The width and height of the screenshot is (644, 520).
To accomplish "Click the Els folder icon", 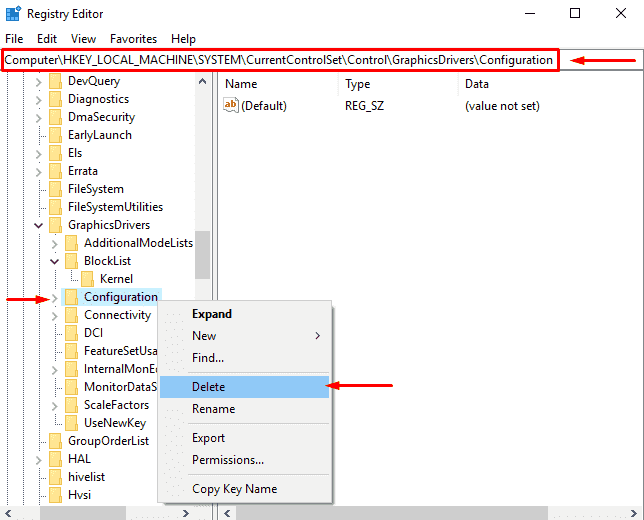I will [55, 153].
